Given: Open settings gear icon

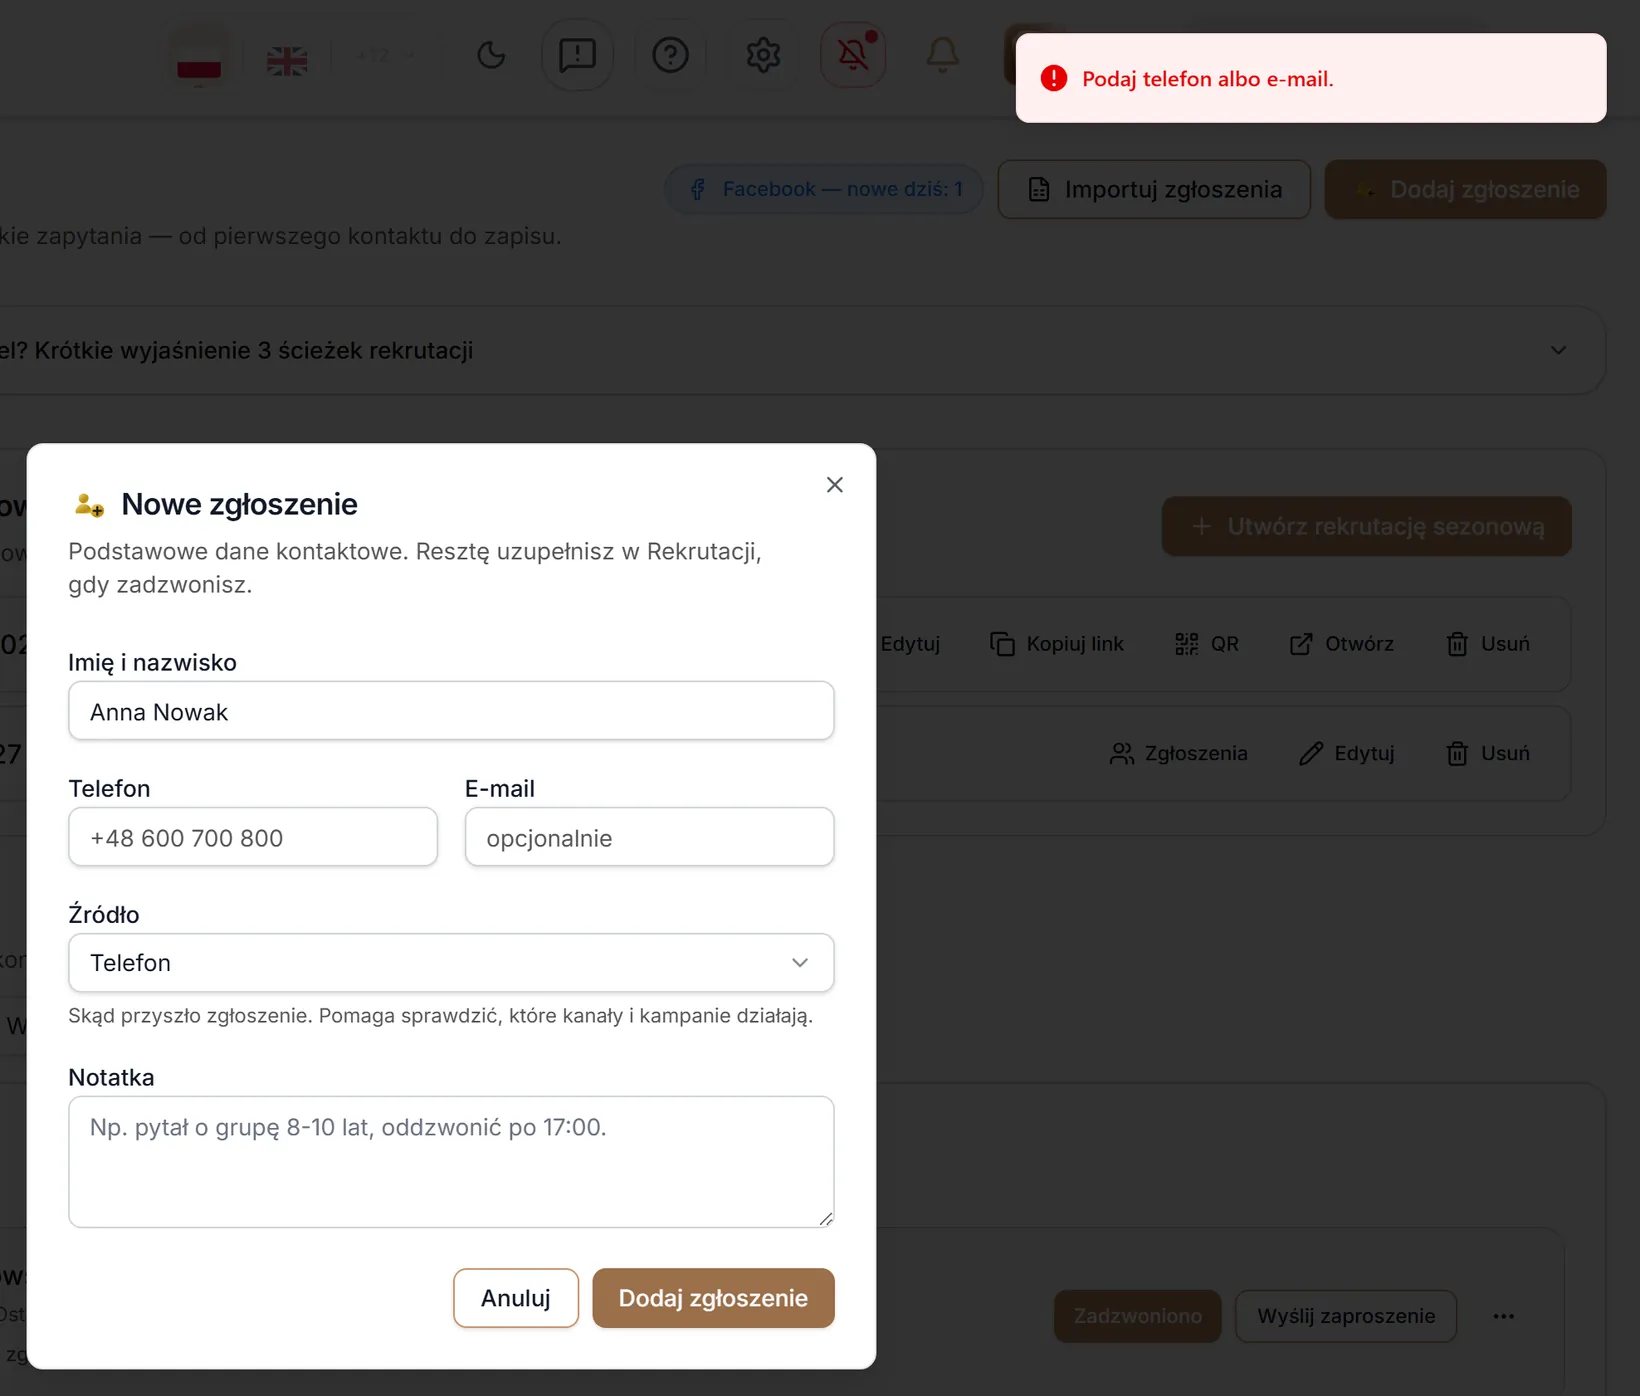Looking at the screenshot, I should click(763, 54).
